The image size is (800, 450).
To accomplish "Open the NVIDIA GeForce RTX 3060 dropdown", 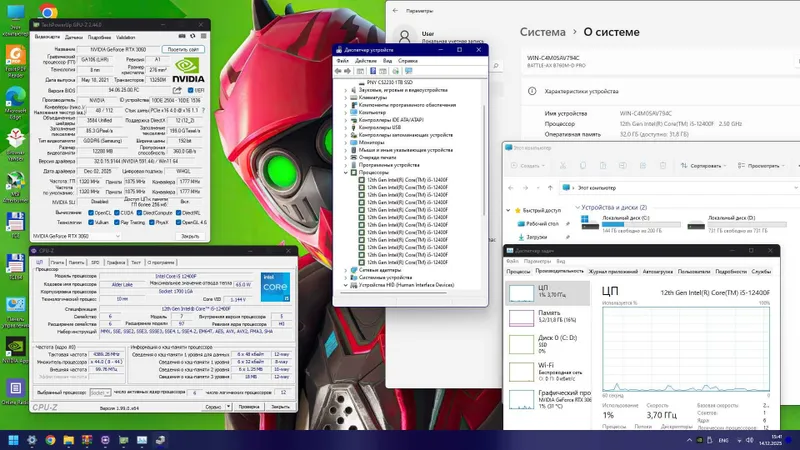I will click(76, 236).
